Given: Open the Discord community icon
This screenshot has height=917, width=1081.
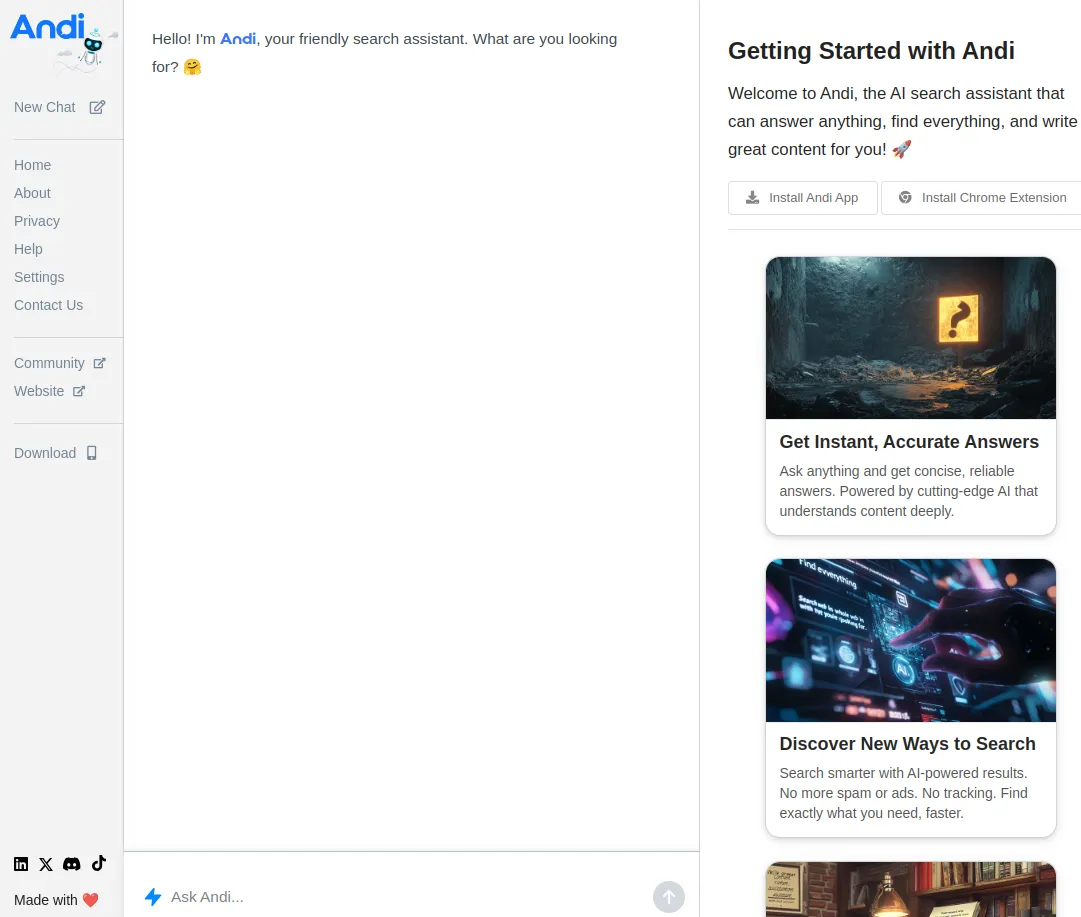Looking at the screenshot, I should (72, 863).
